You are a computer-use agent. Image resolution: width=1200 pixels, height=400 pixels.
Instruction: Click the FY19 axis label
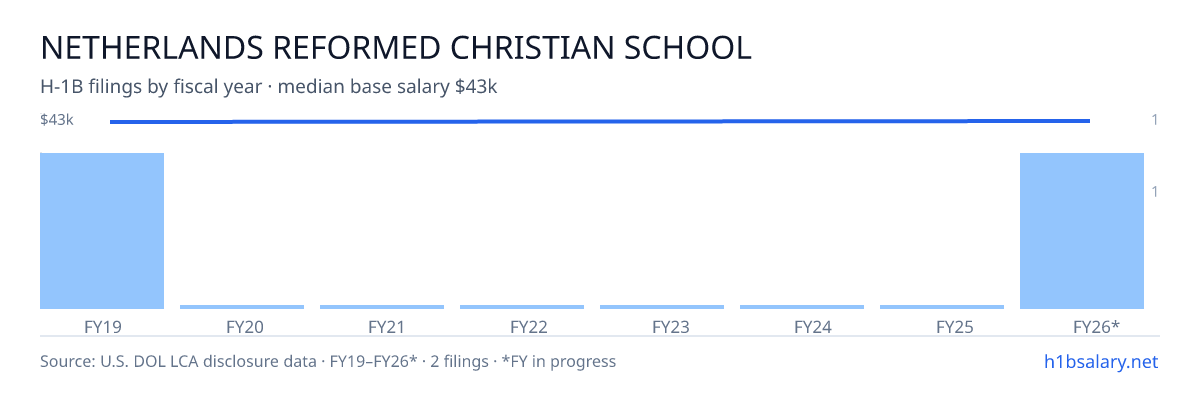coord(102,326)
